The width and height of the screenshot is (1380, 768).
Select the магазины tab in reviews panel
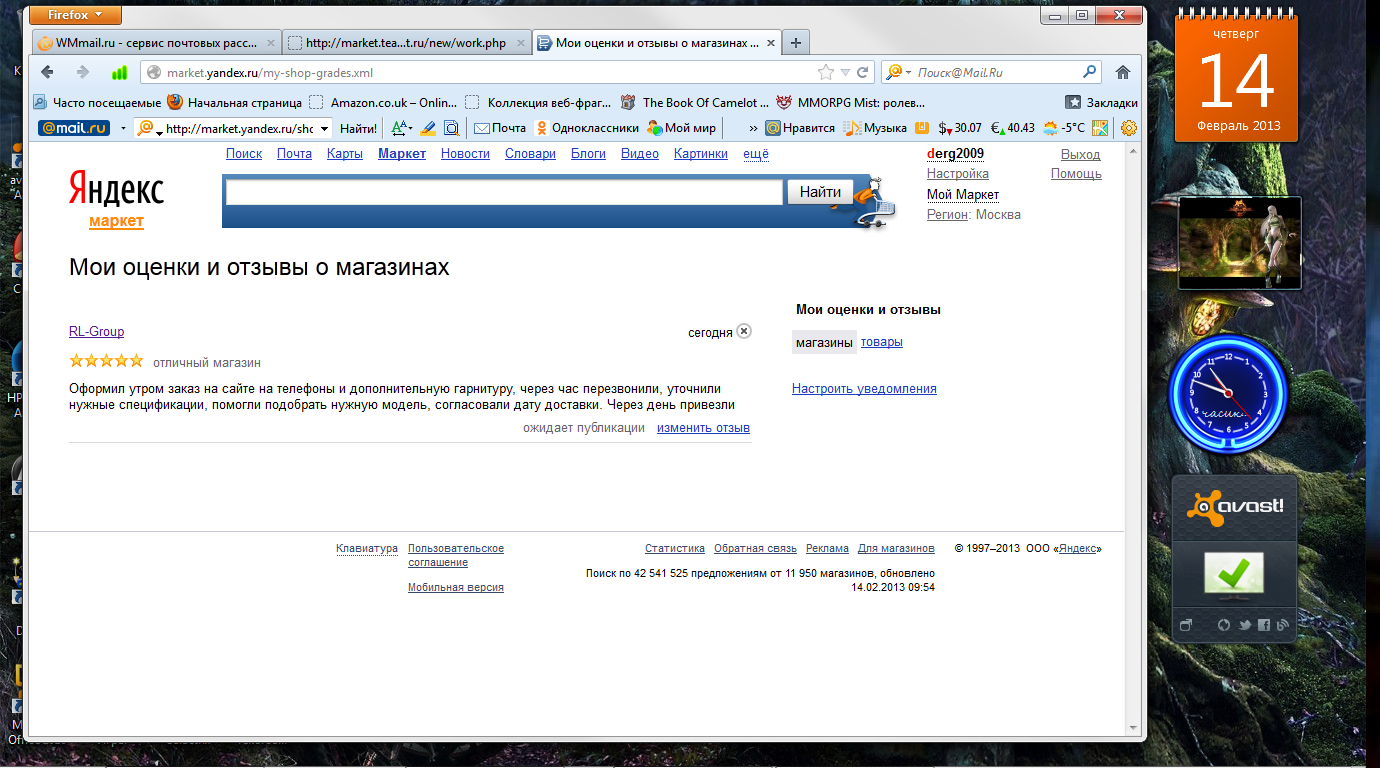pos(824,342)
